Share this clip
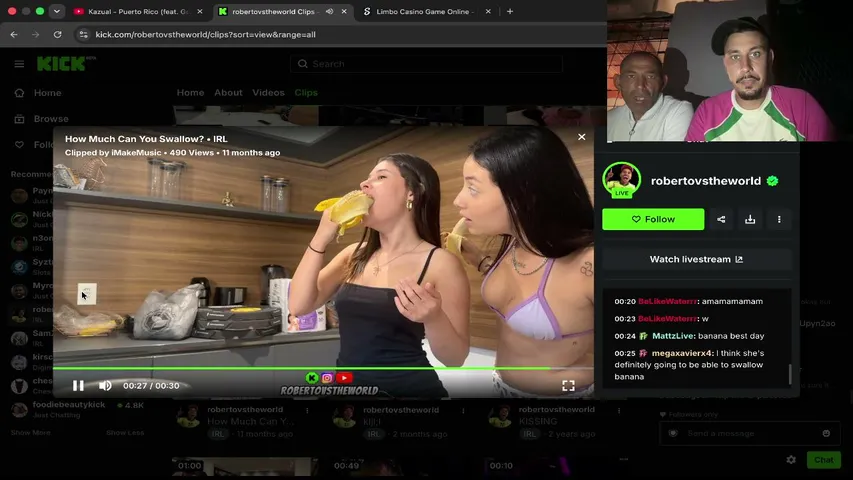The width and height of the screenshot is (853, 480). click(721, 219)
